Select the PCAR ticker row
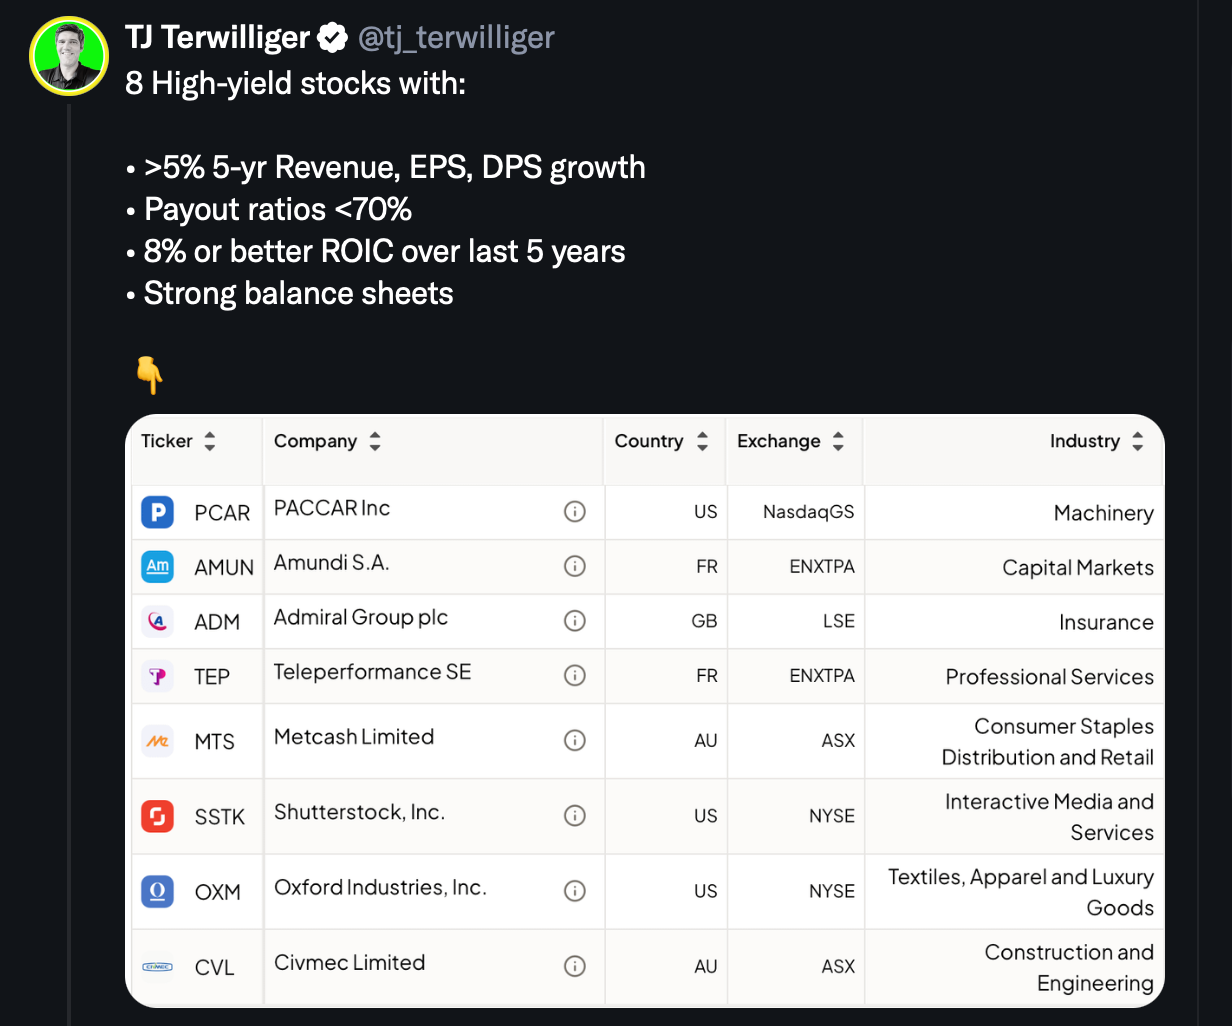 click(222, 513)
